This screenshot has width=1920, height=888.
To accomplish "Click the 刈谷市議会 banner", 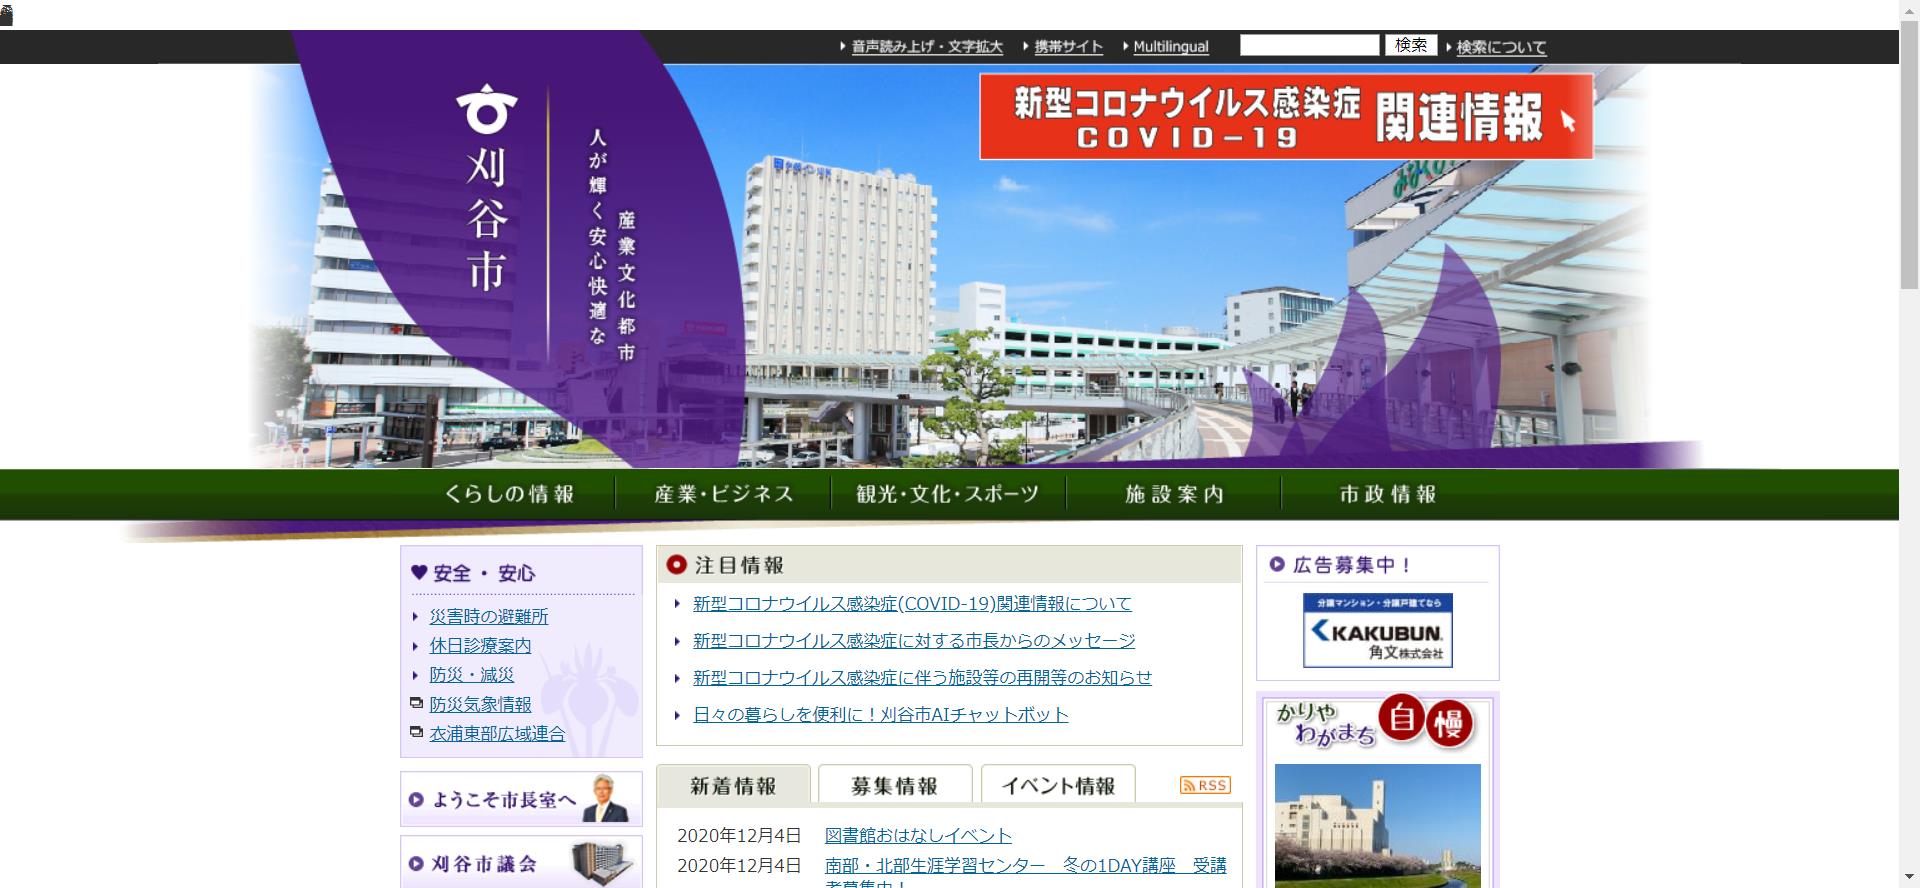I will tap(521, 863).
